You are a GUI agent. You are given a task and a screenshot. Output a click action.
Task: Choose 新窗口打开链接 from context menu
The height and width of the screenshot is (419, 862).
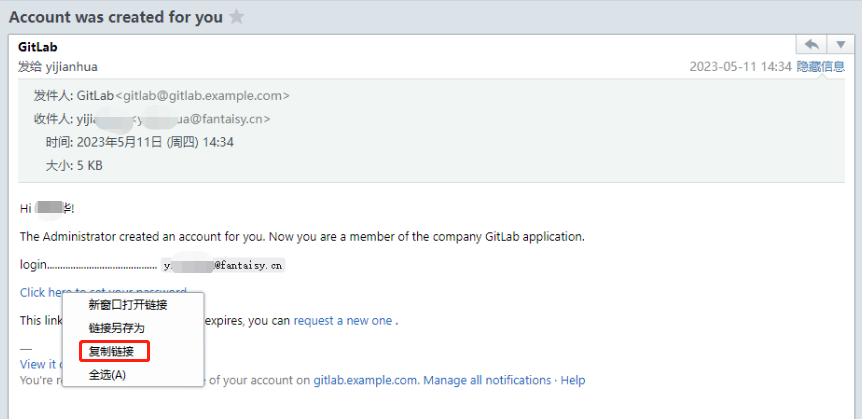(127, 305)
